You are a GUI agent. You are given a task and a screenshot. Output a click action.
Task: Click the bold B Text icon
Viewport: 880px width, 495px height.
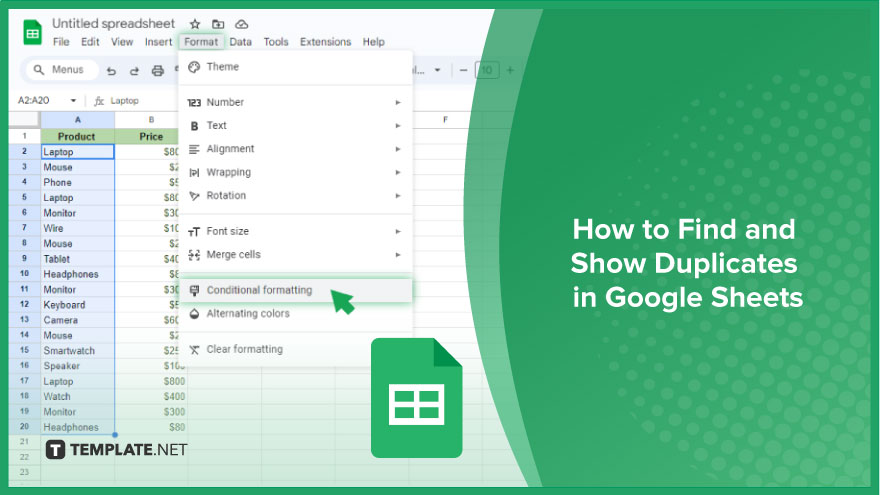click(x=194, y=126)
